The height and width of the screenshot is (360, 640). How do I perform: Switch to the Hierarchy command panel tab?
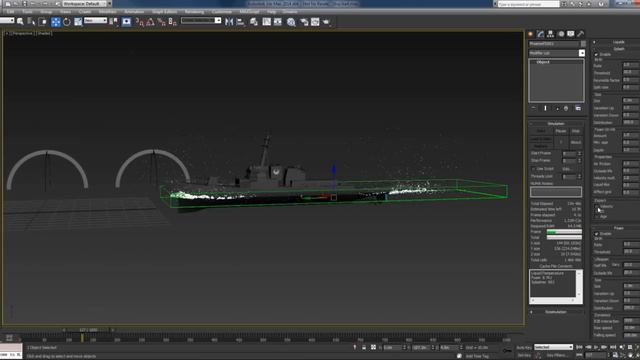pos(551,34)
